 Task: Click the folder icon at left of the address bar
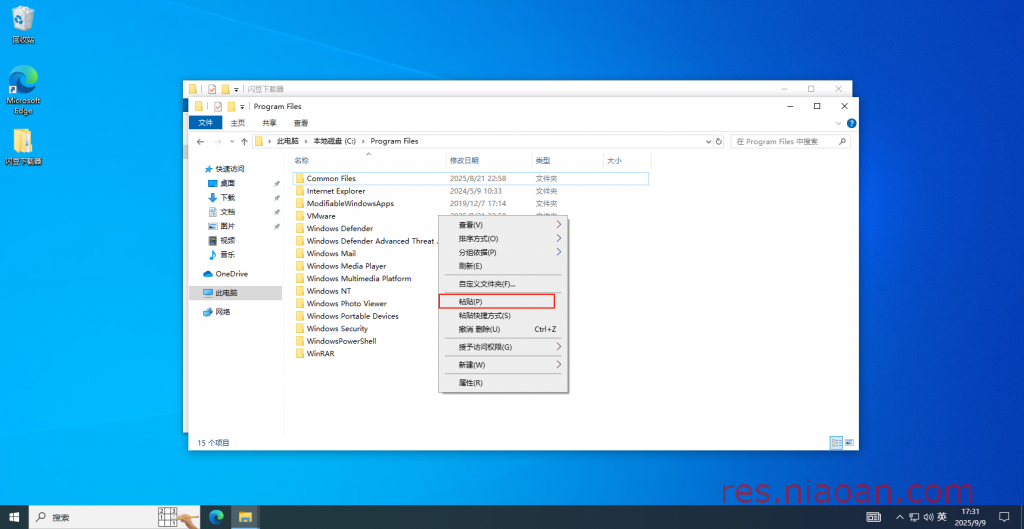[259, 141]
